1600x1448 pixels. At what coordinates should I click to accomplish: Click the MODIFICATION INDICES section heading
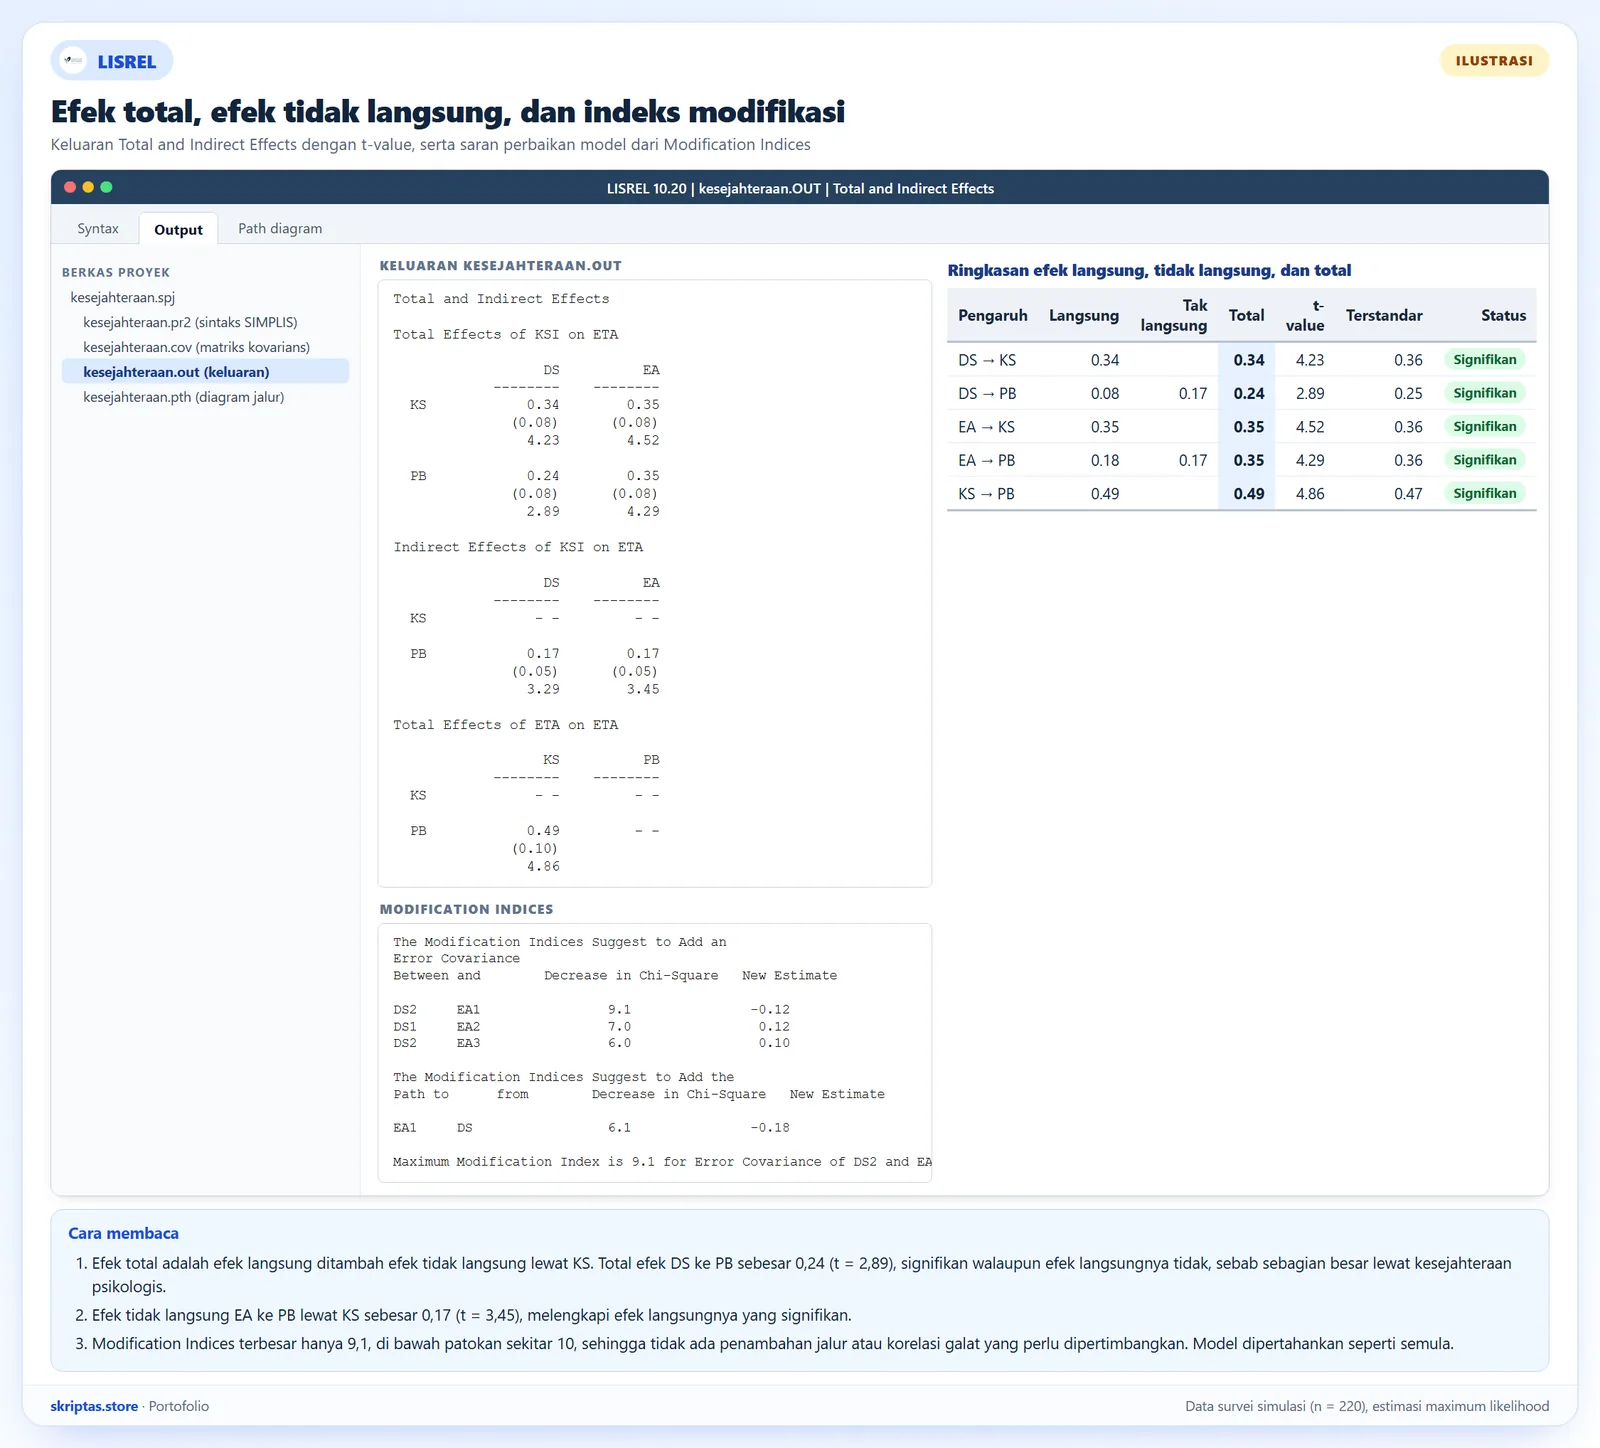click(x=466, y=909)
